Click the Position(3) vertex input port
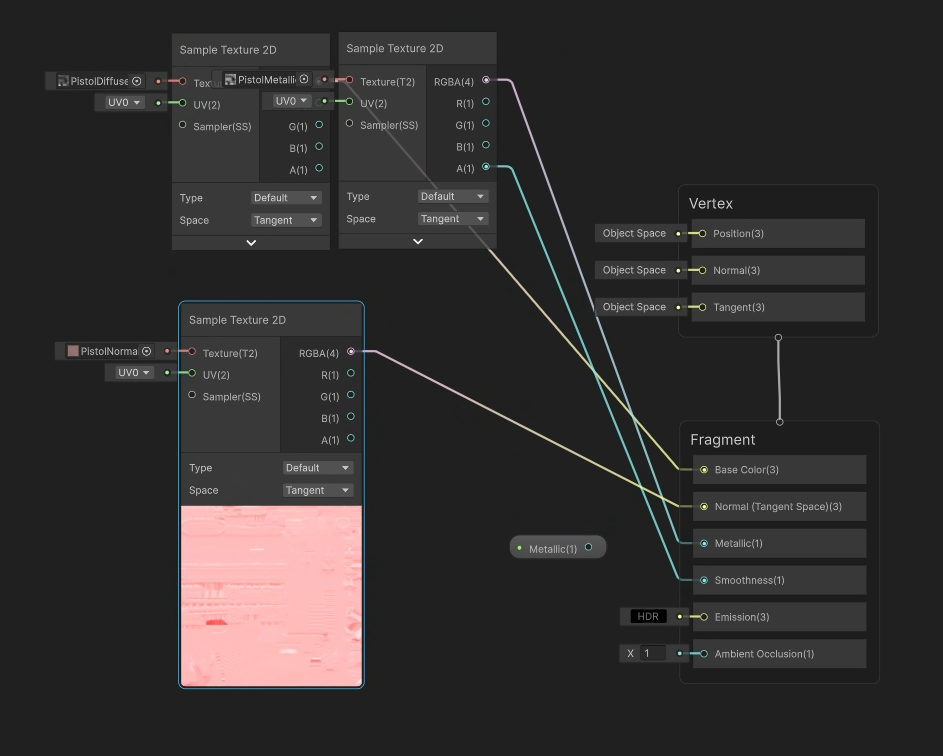Viewport: 943px width, 756px height. (x=702, y=233)
